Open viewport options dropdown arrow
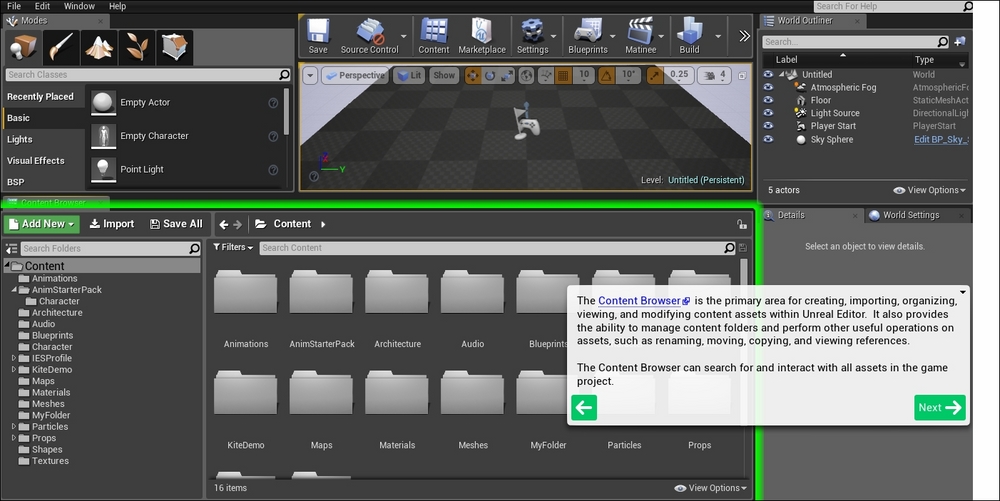The image size is (1000, 501). 310,76
